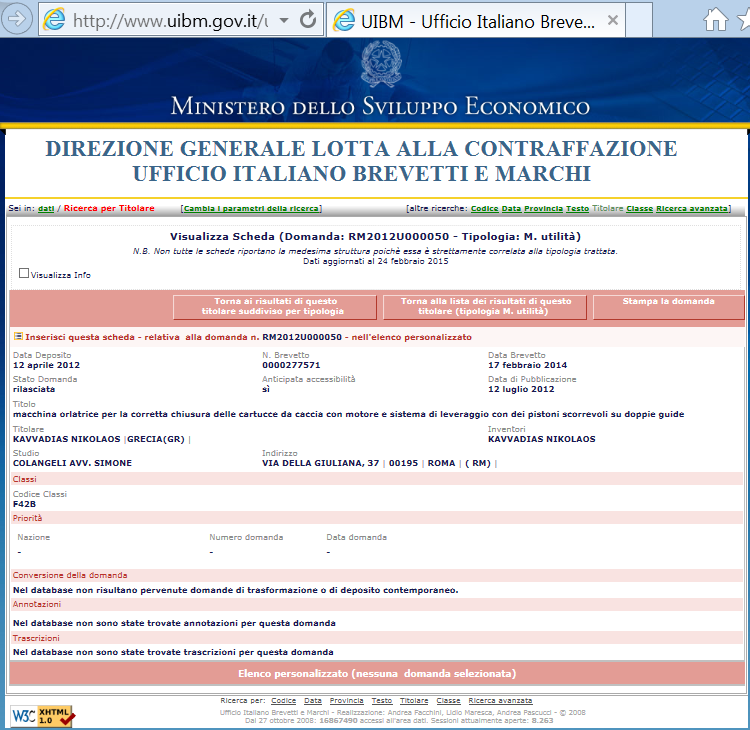This screenshot has height=730, width=750.
Task: Click 'Elenco personalizzato' bottom bar
Action: (377, 674)
